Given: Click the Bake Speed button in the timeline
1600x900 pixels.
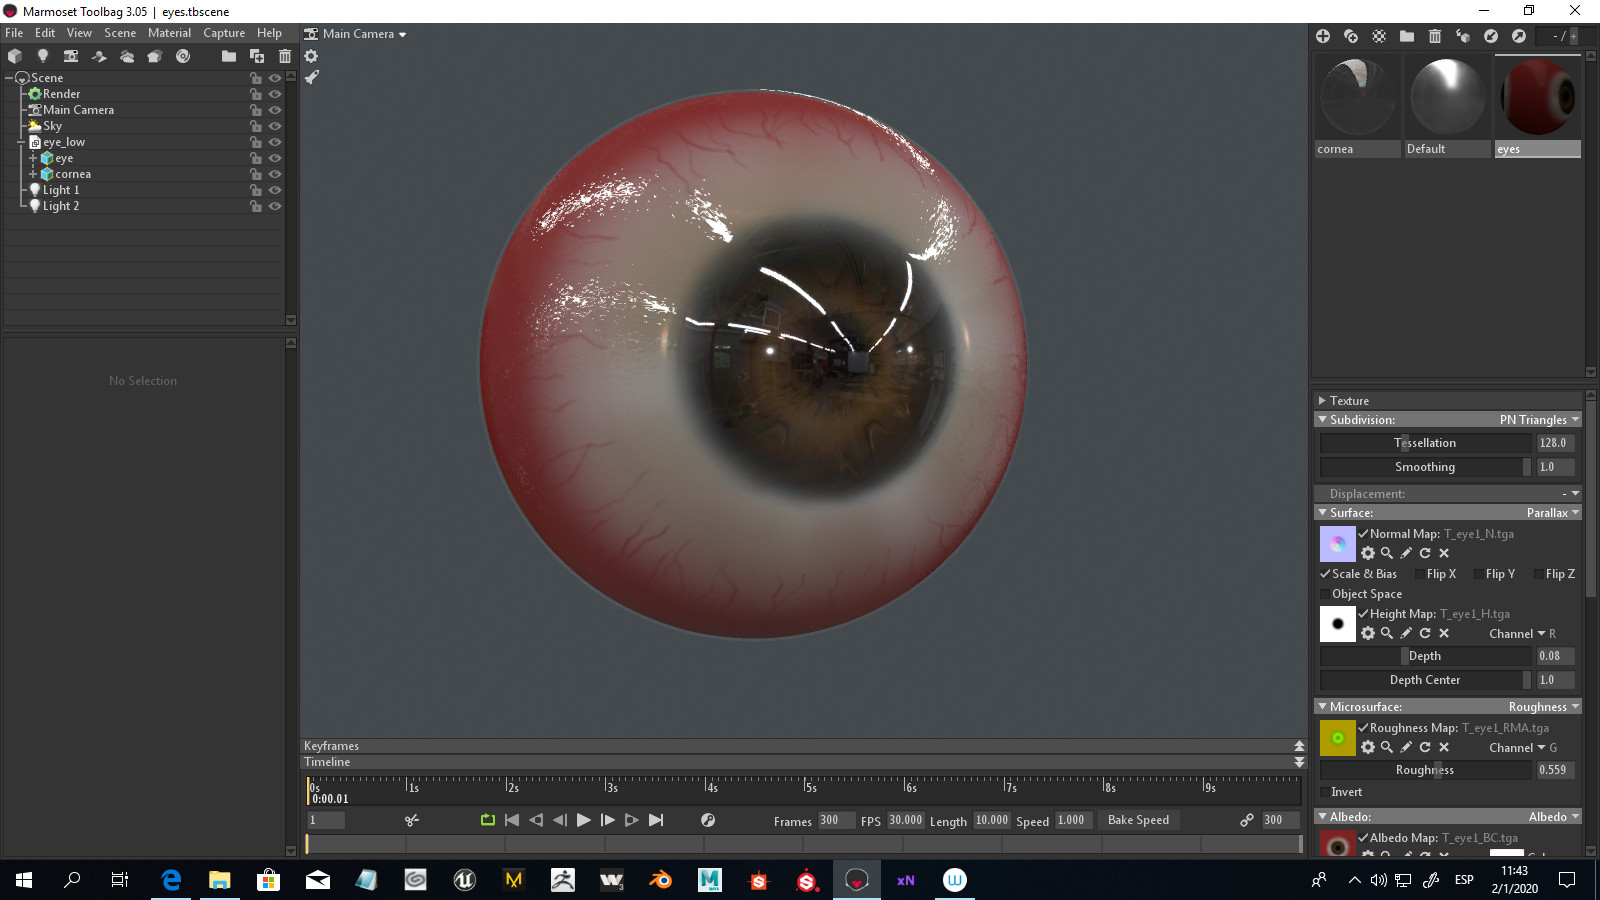Looking at the screenshot, I should click(x=1139, y=820).
